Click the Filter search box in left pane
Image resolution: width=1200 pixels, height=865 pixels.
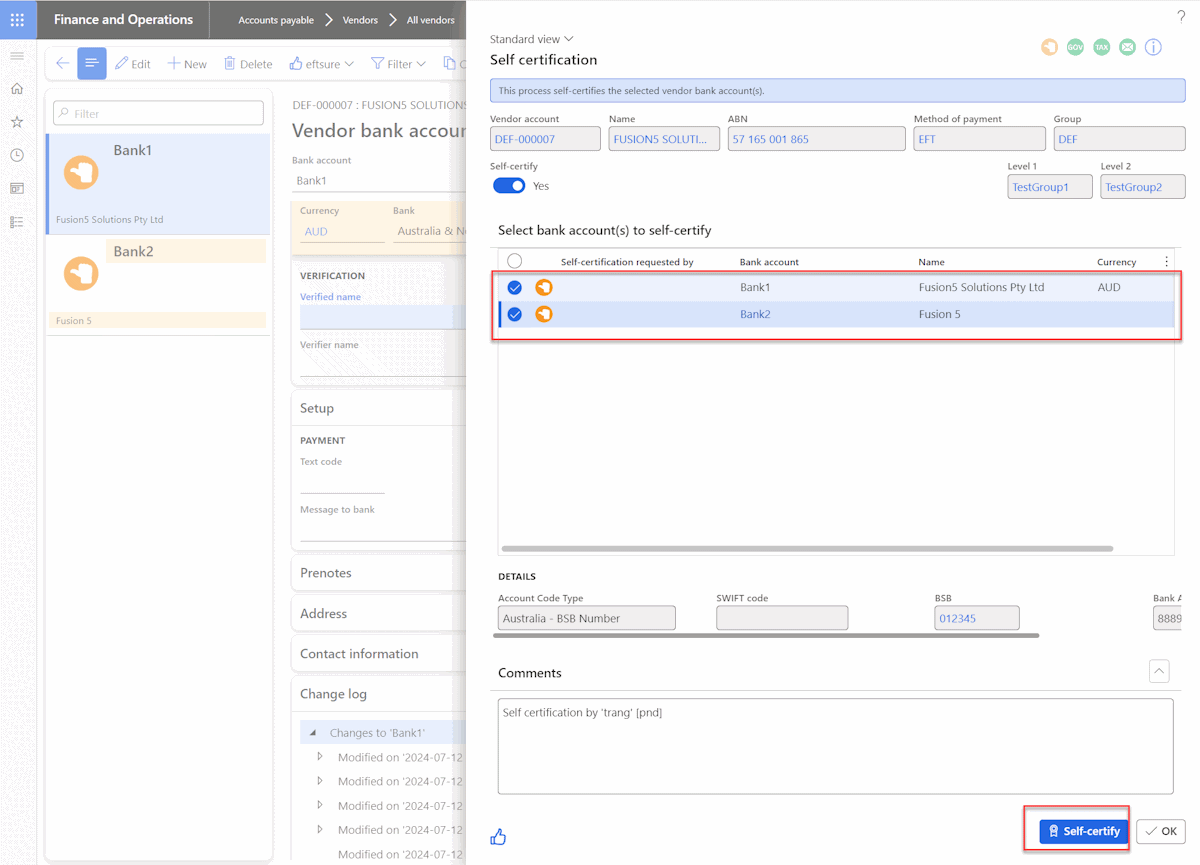point(158,113)
